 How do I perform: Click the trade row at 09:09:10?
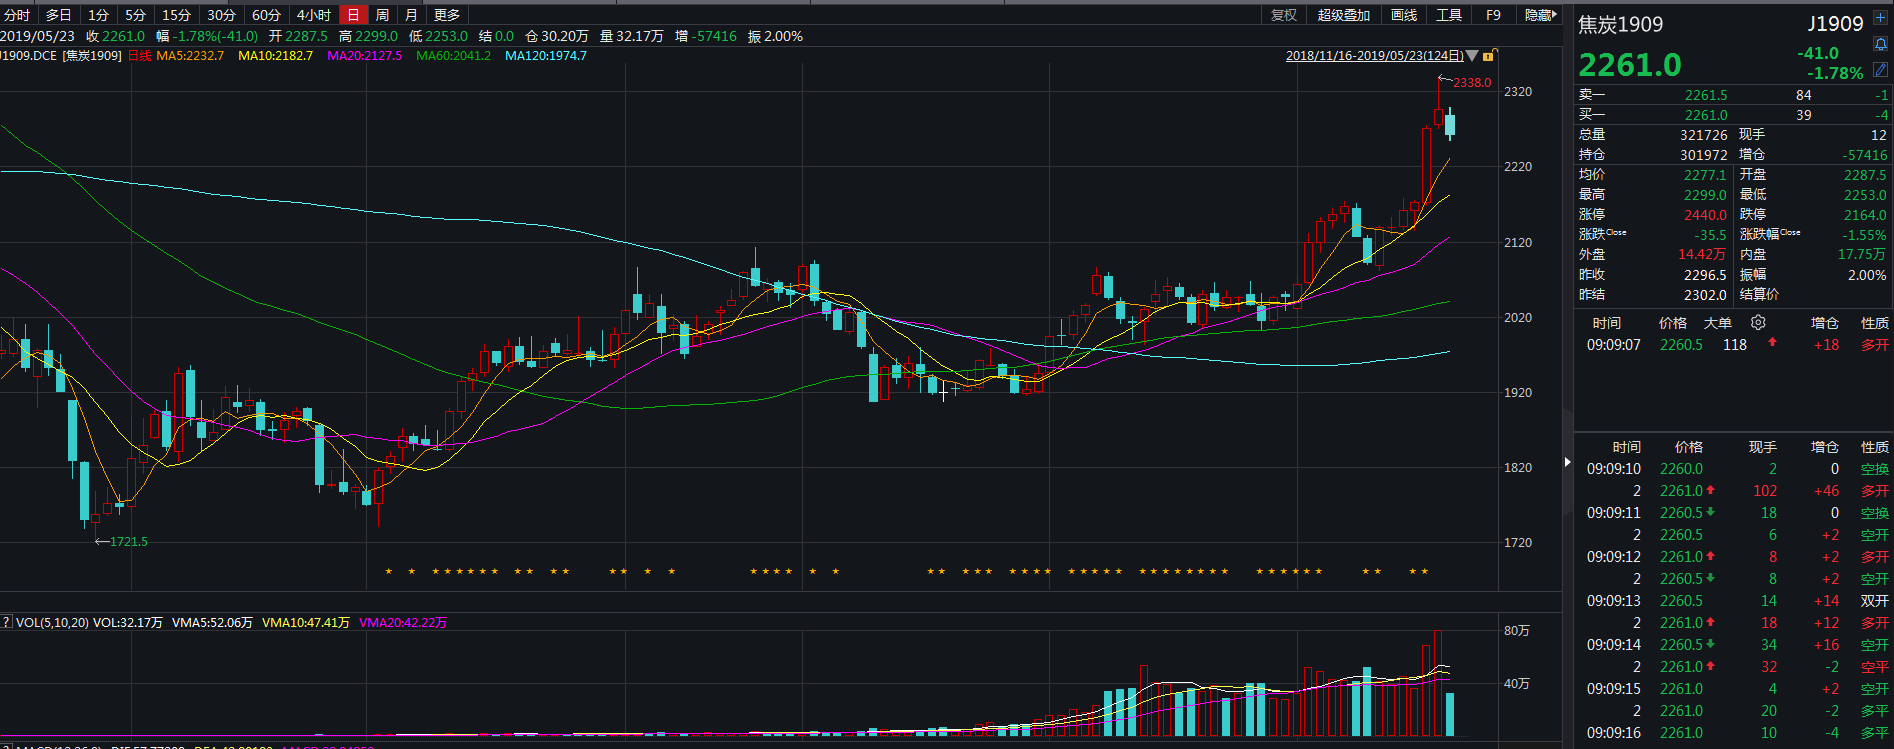(x=1735, y=469)
